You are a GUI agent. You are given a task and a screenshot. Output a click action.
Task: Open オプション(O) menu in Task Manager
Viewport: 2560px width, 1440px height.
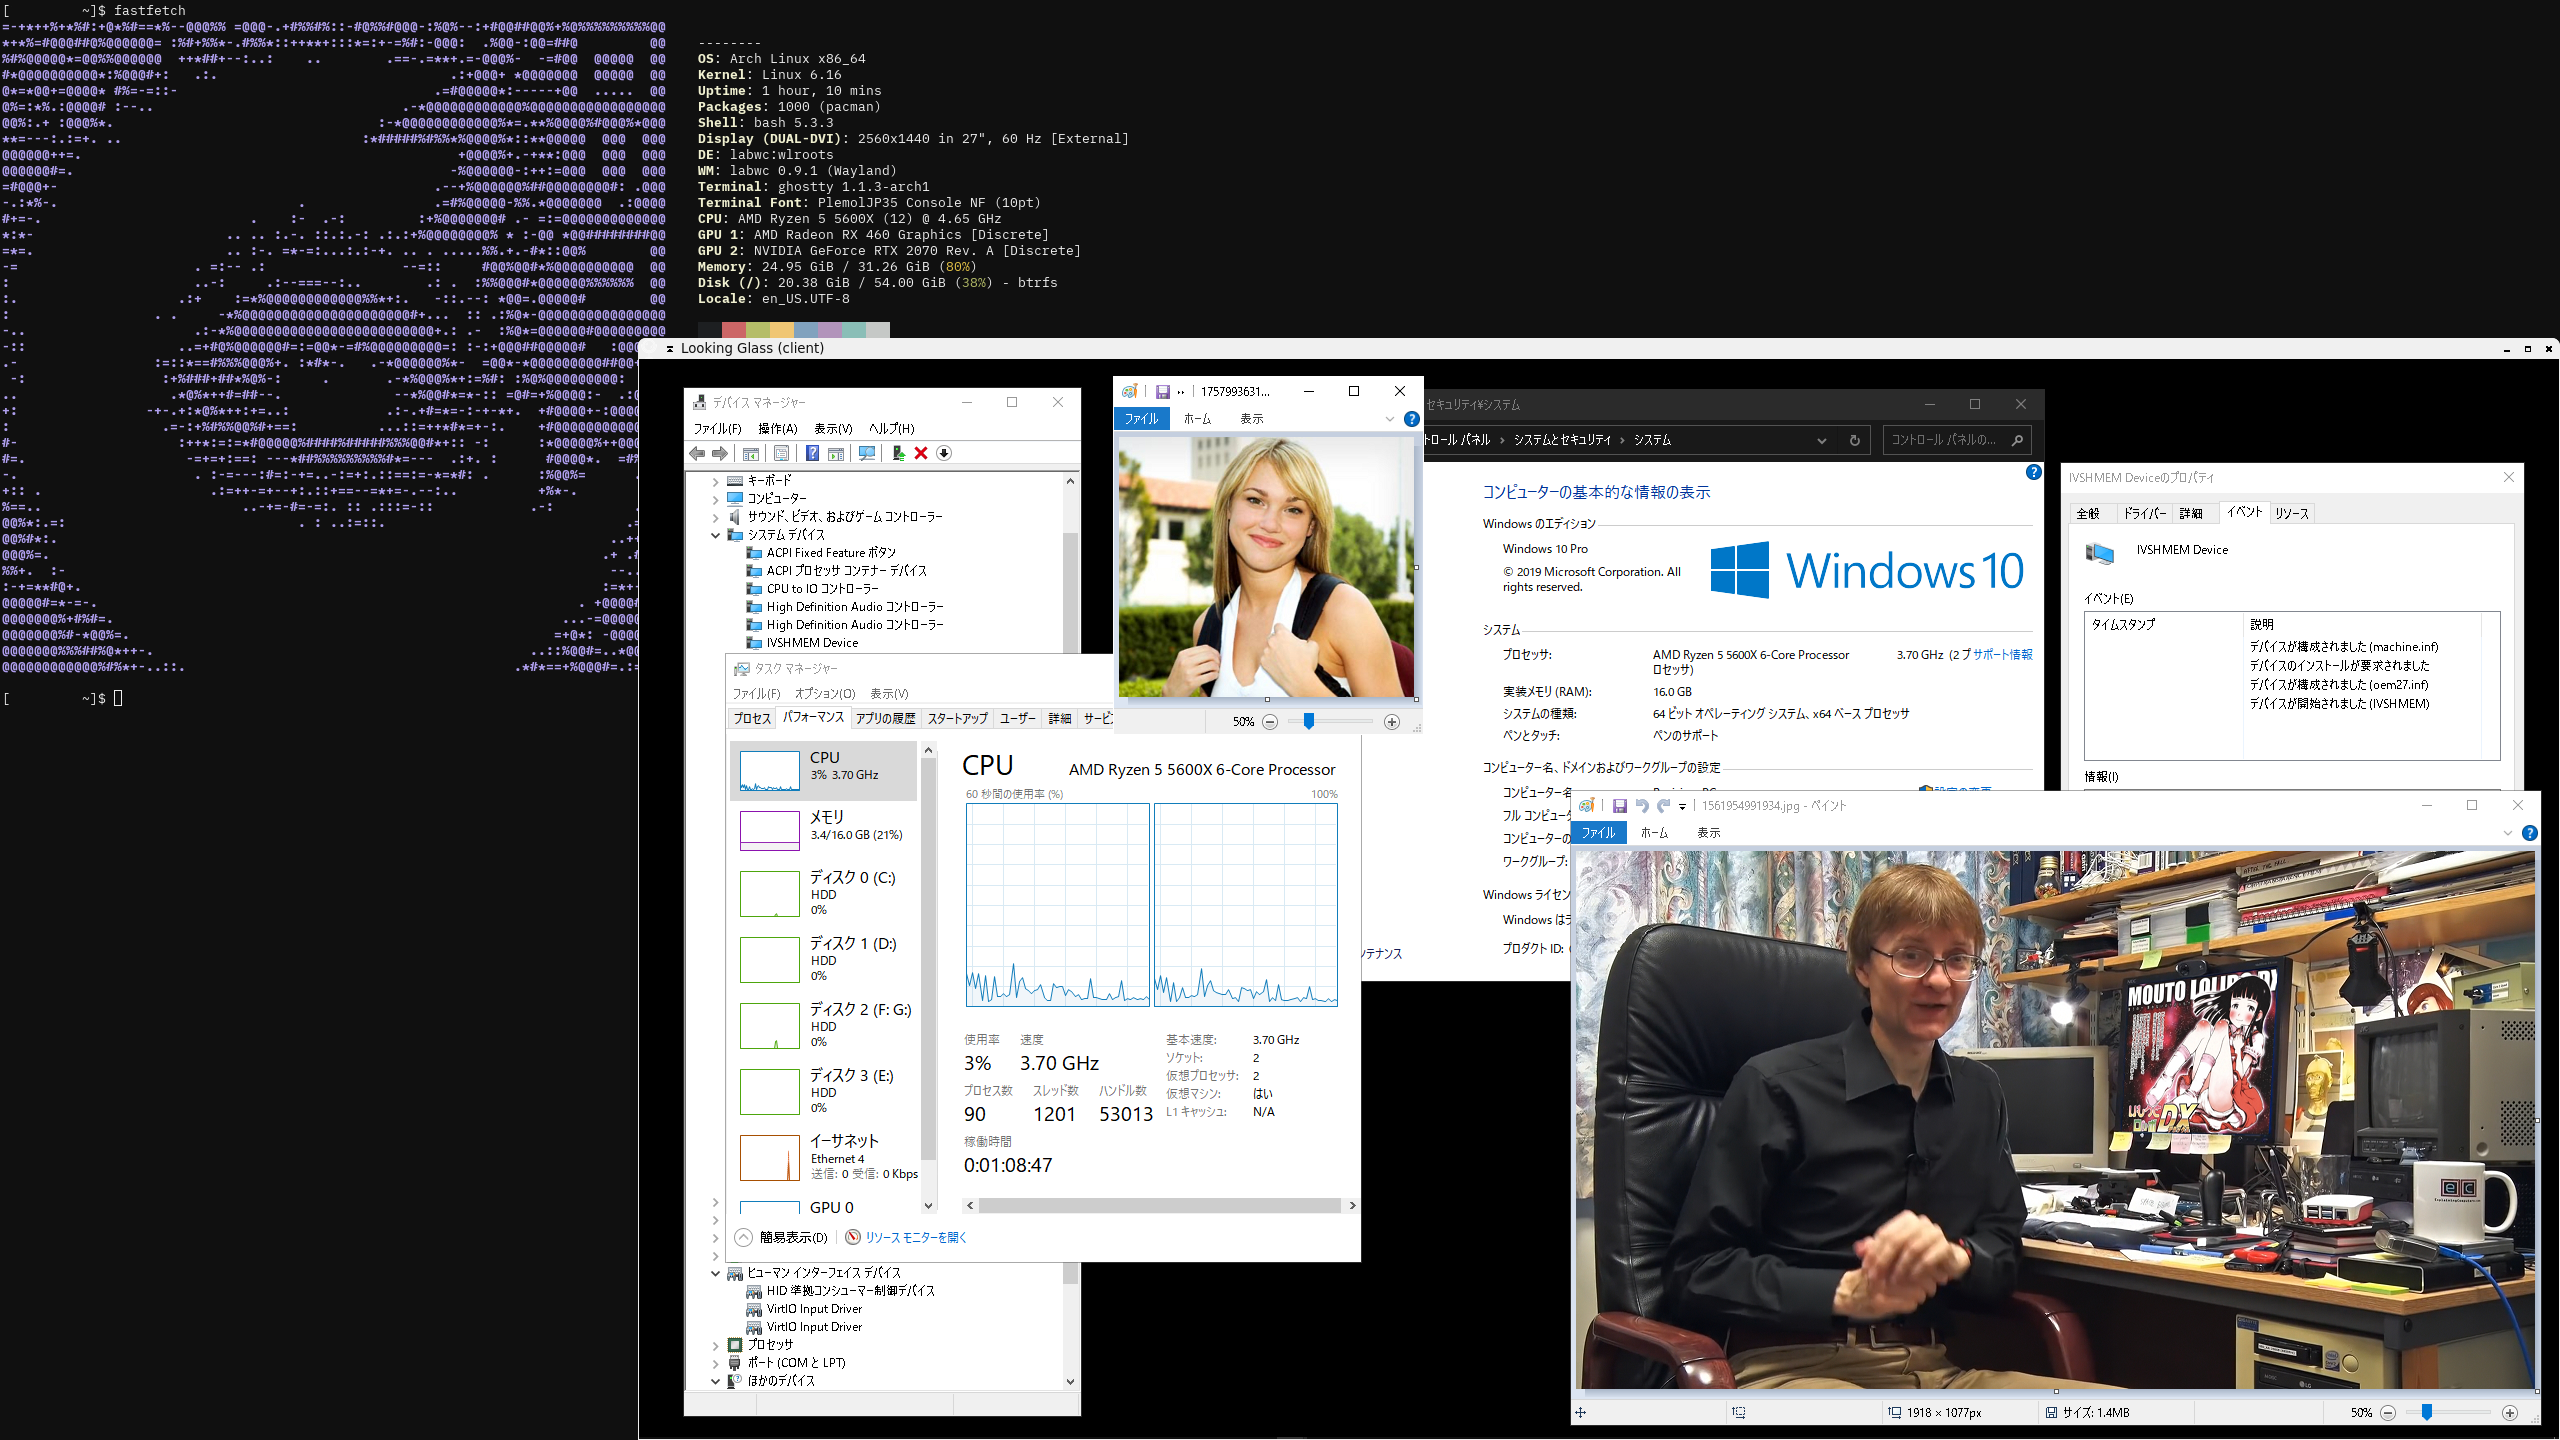825,694
